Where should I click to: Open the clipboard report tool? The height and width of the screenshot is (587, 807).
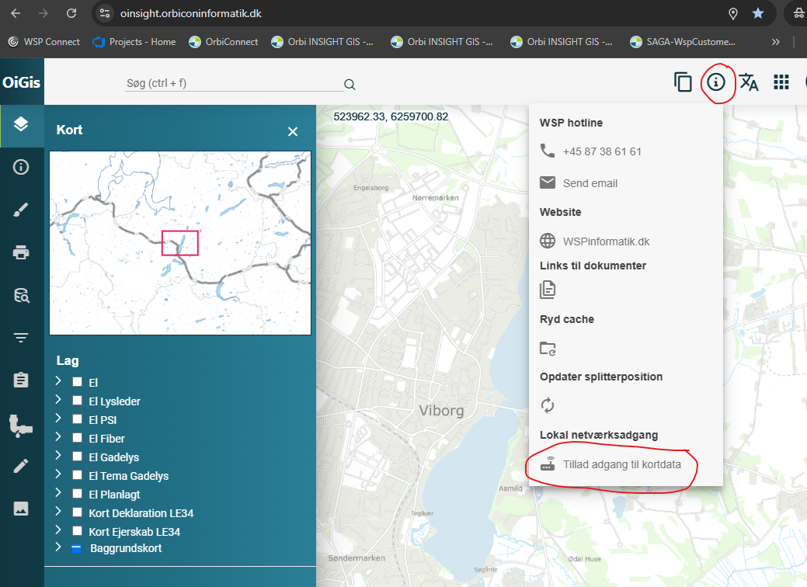21,380
